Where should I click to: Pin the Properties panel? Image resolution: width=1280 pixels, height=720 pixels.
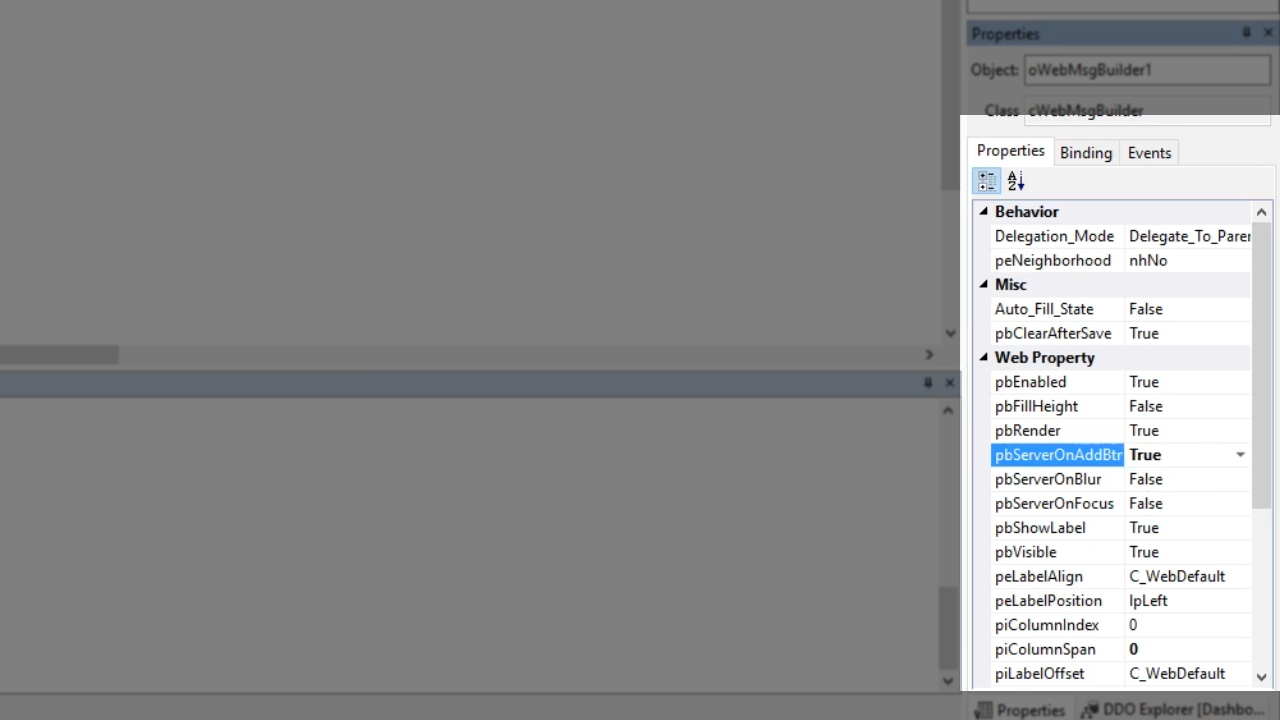click(1246, 33)
